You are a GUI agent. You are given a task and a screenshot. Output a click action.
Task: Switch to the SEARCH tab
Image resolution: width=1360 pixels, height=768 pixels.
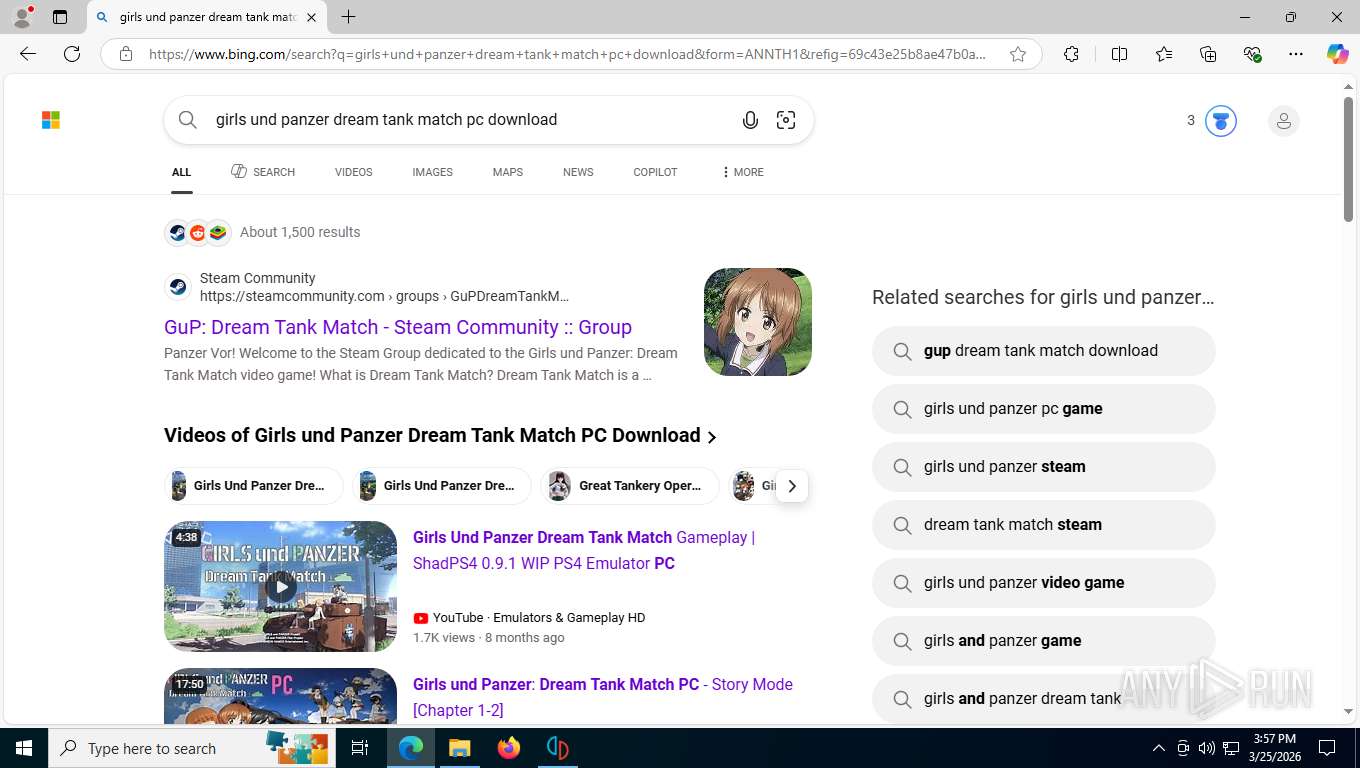coord(263,172)
